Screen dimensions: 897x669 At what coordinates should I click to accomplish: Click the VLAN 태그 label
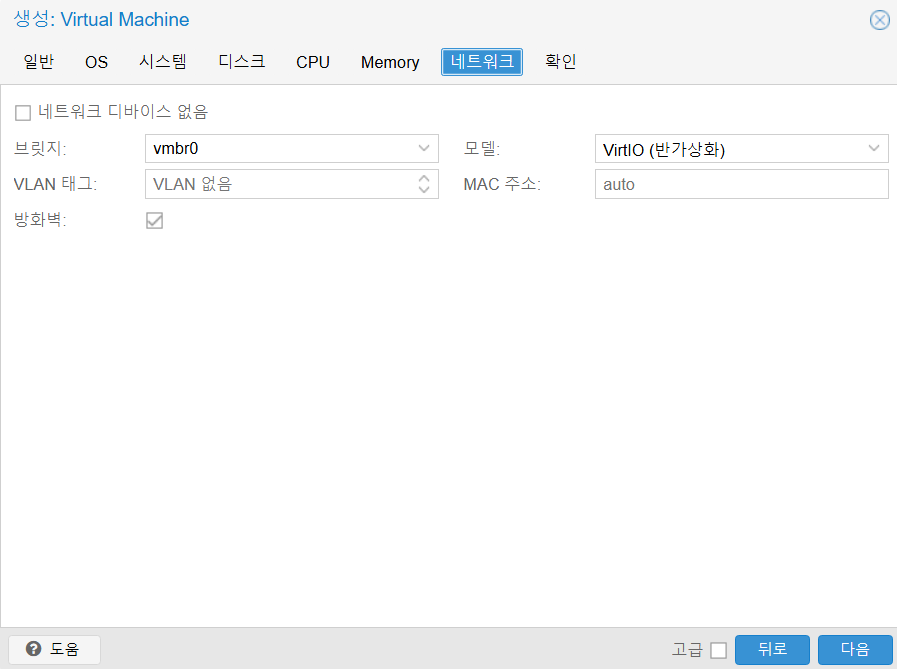[55, 184]
